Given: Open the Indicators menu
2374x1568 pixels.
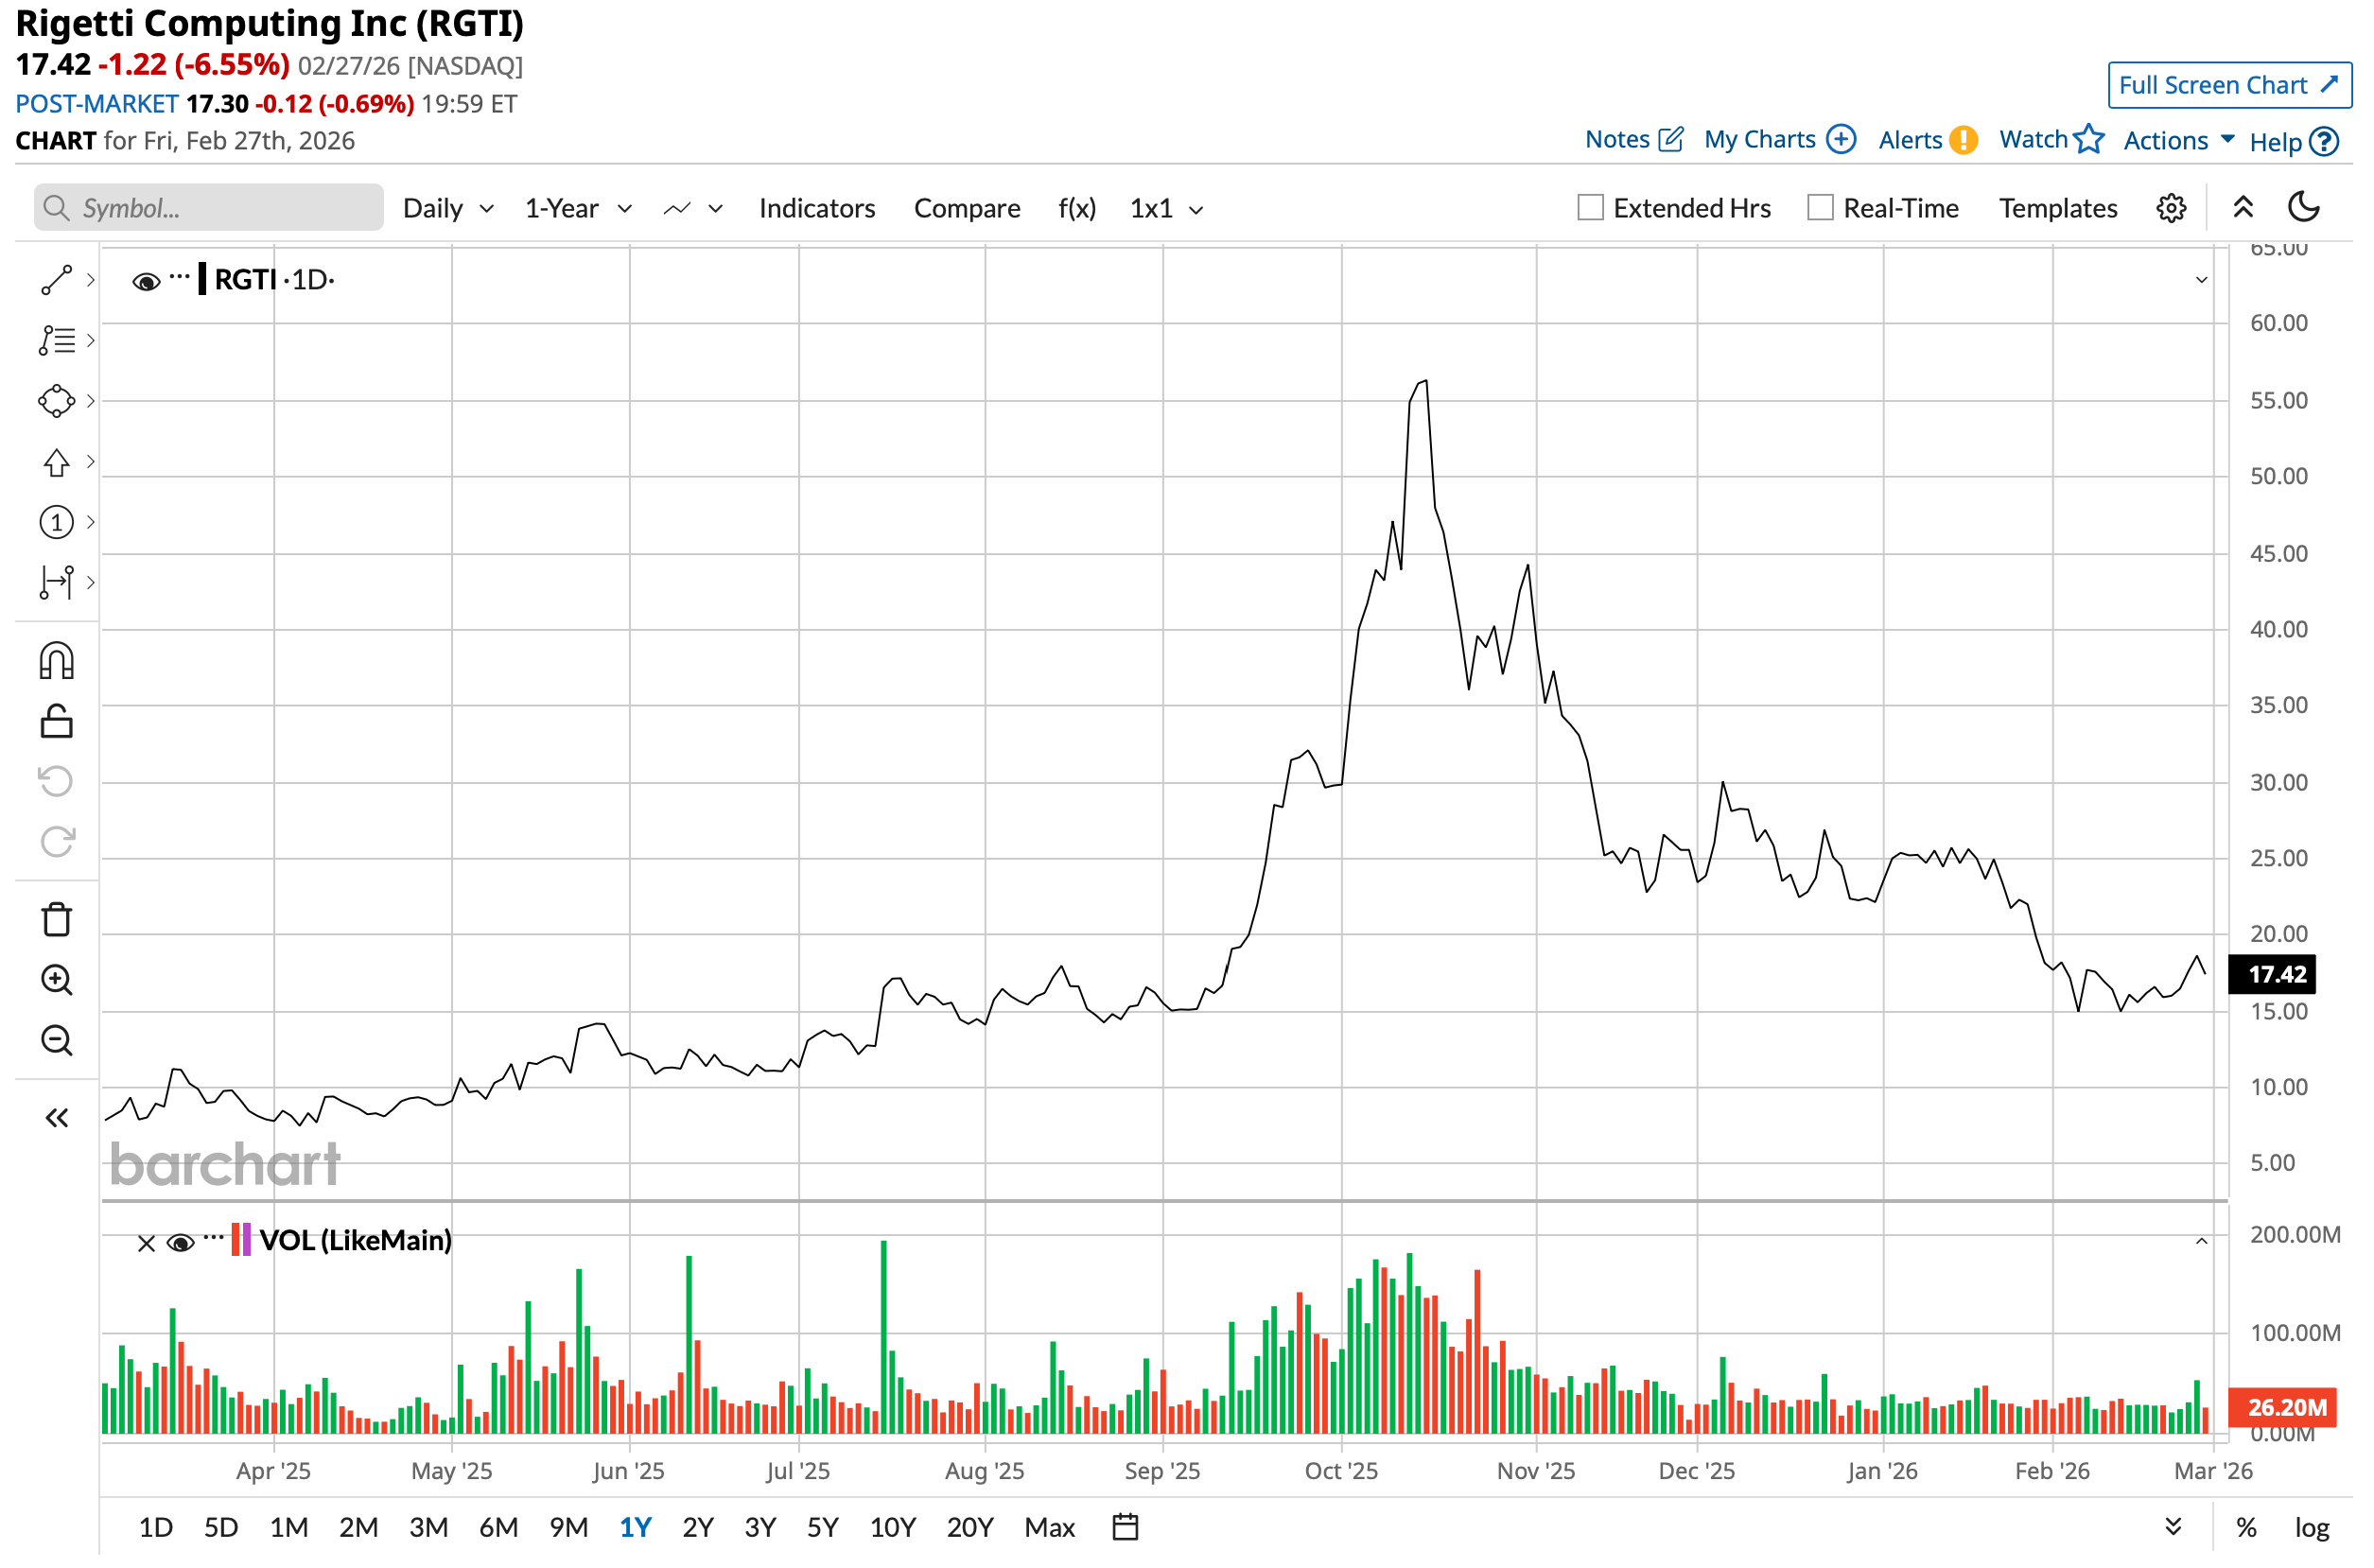Looking at the screenshot, I should pyautogui.click(x=817, y=208).
